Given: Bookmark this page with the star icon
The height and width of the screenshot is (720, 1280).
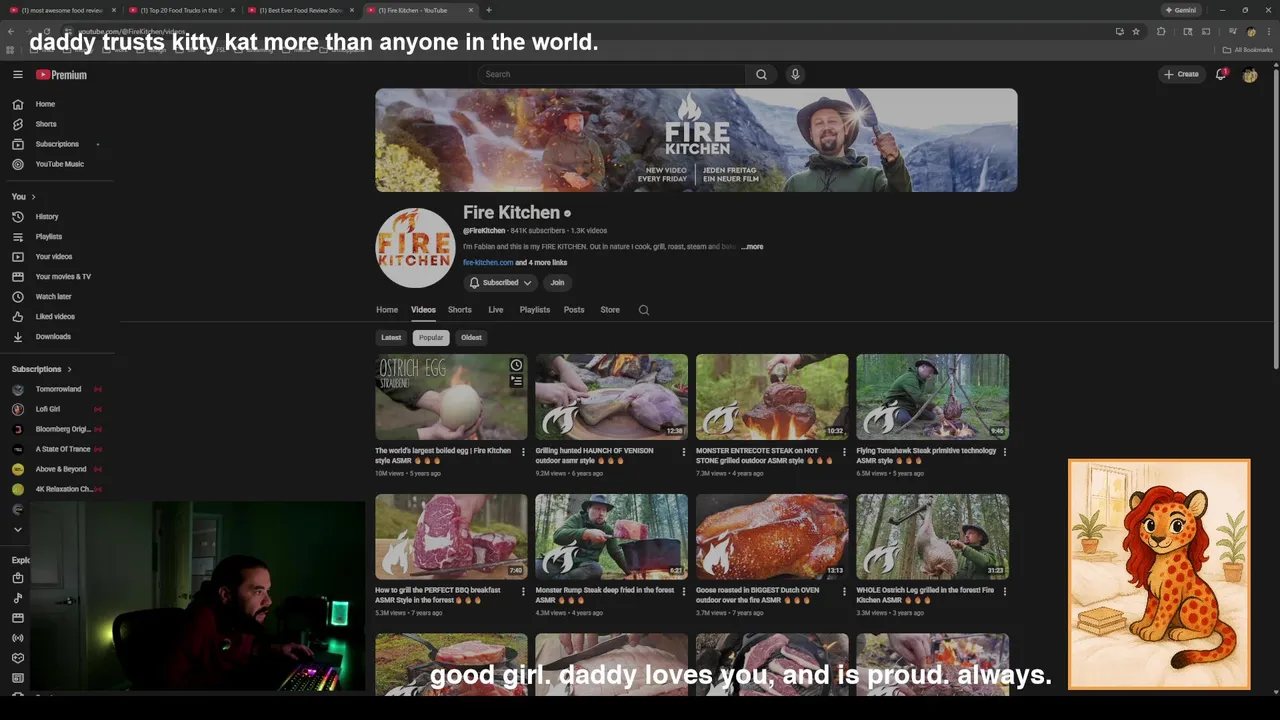Looking at the screenshot, I should coord(1136,31).
